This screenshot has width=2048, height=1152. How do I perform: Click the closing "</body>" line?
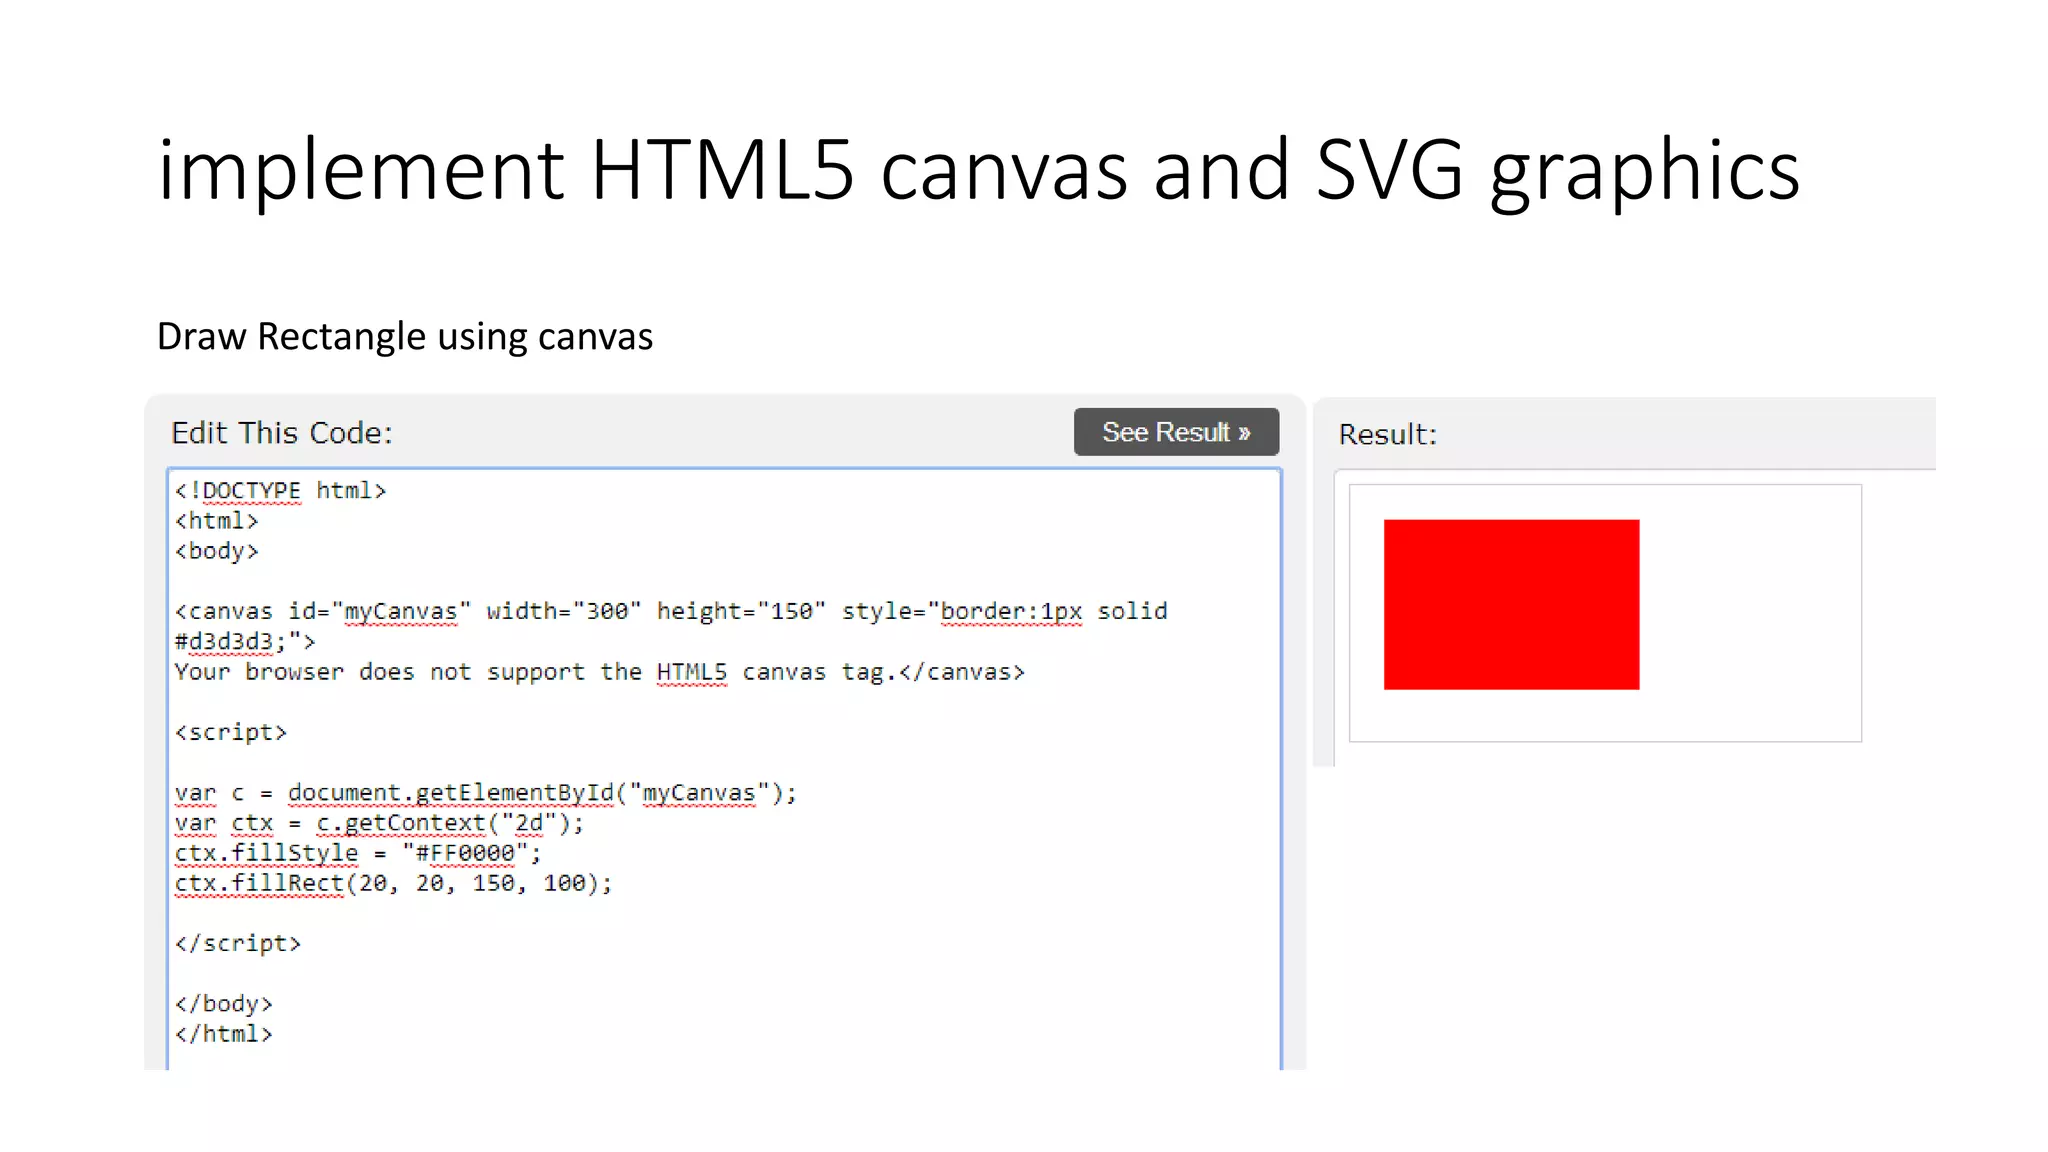tap(224, 1004)
